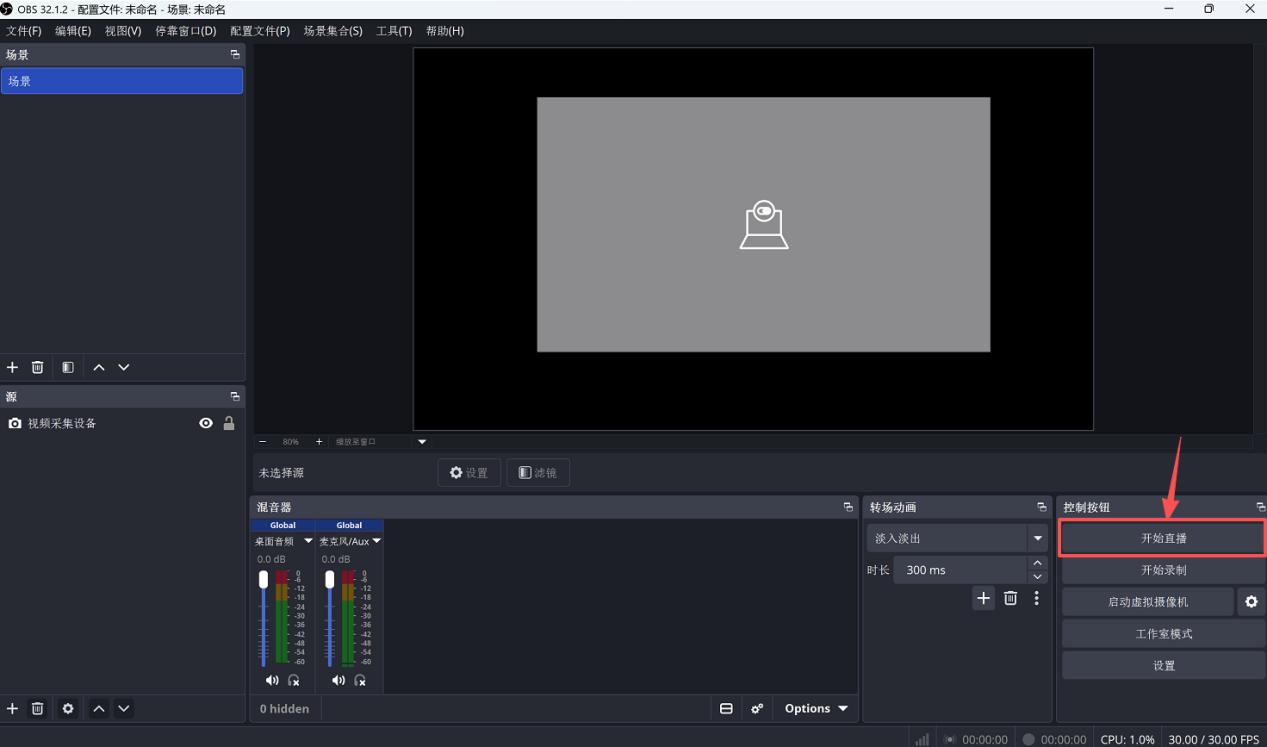
Task: Zoom out preview with minus icon
Action: tap(263, 442)
